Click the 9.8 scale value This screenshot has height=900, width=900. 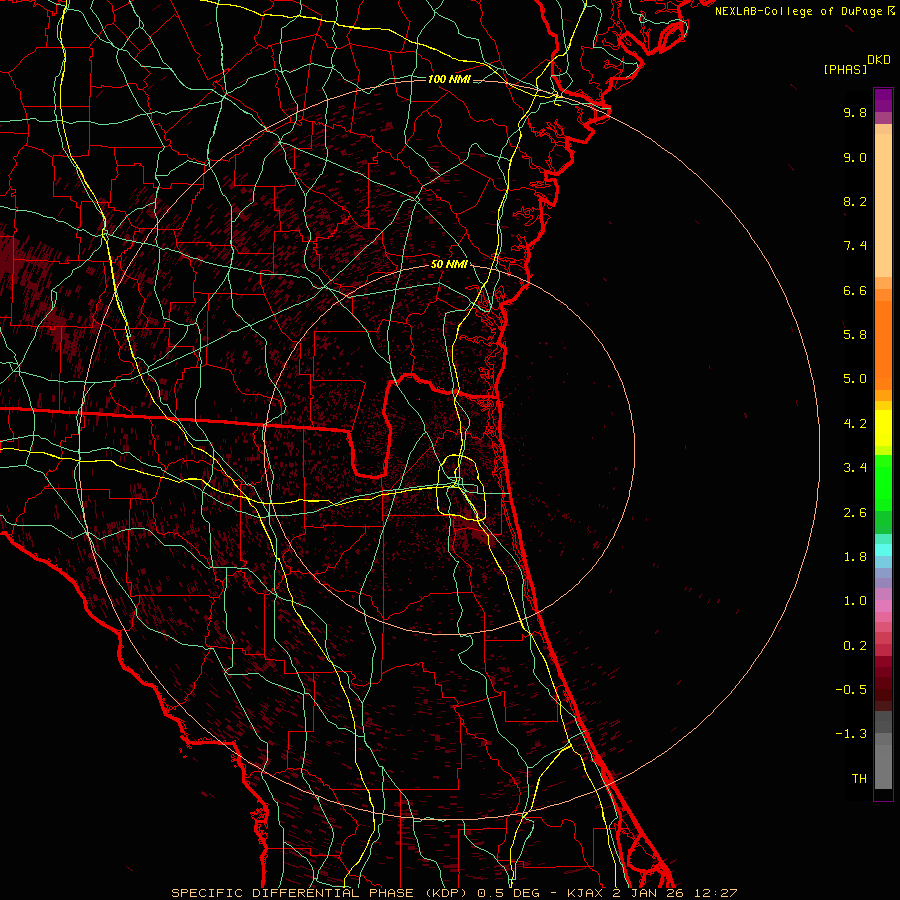tap(855, 112)
